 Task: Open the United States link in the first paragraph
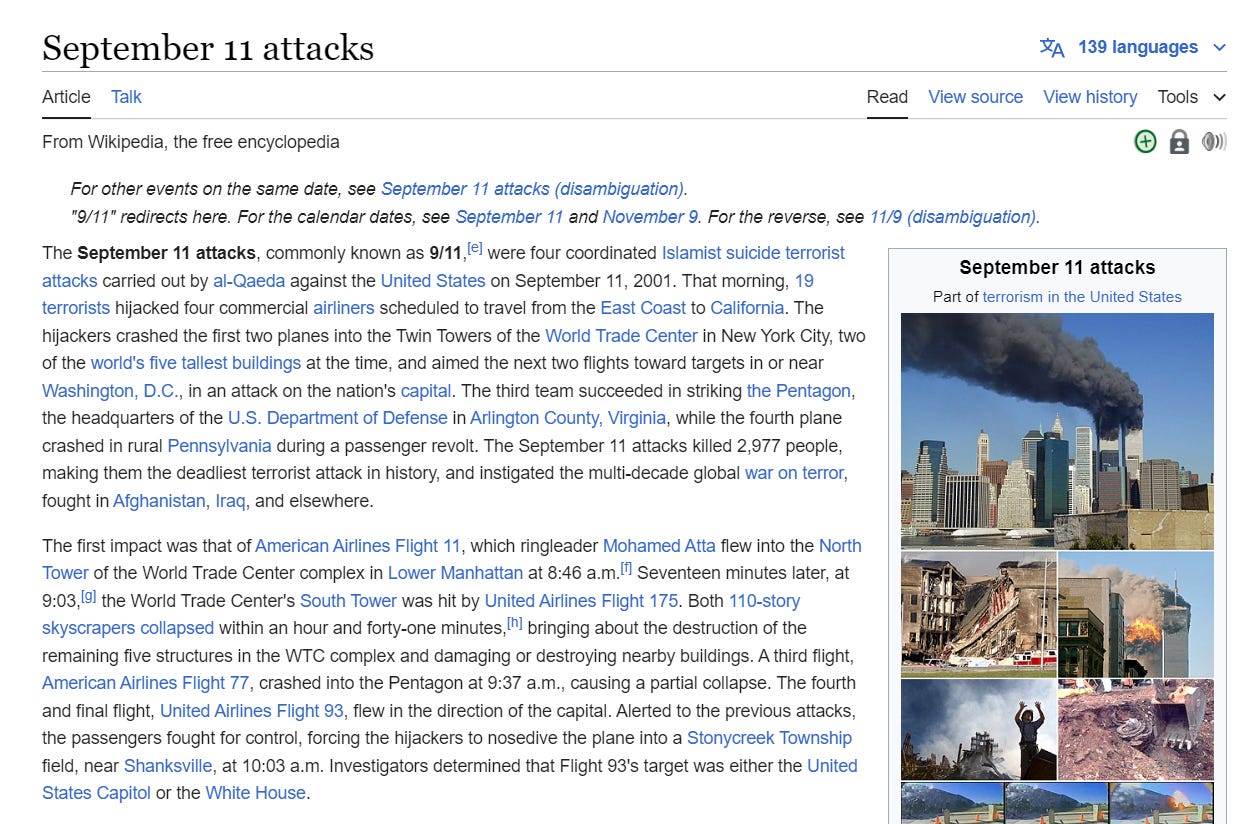point(433,281)
